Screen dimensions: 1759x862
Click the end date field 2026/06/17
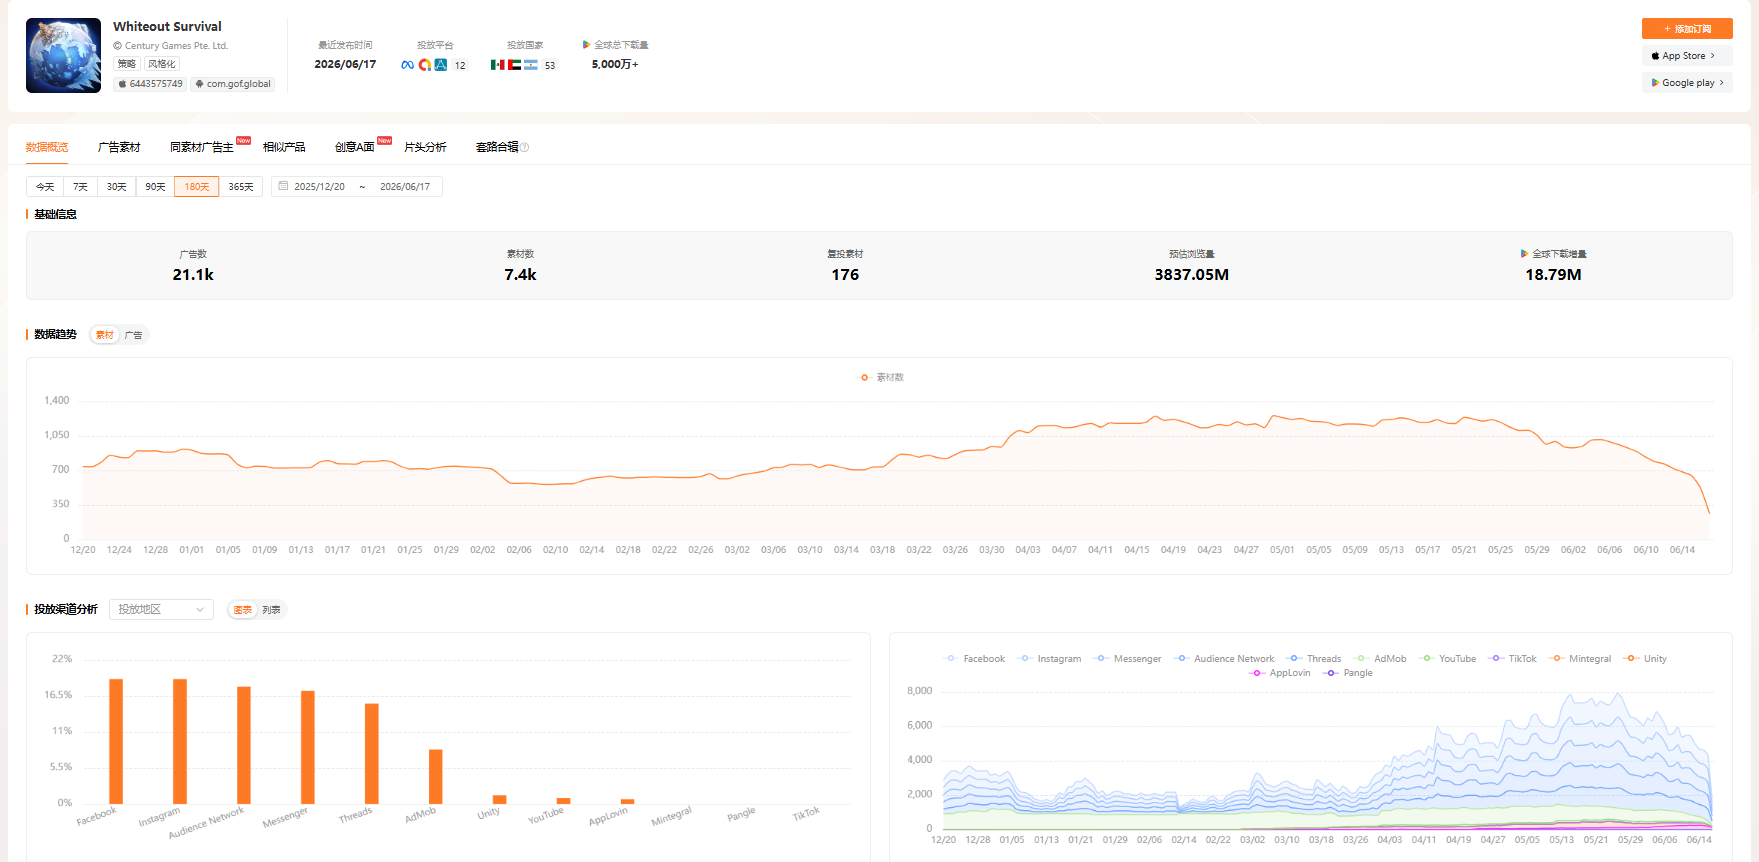click(x=405, y=187)
